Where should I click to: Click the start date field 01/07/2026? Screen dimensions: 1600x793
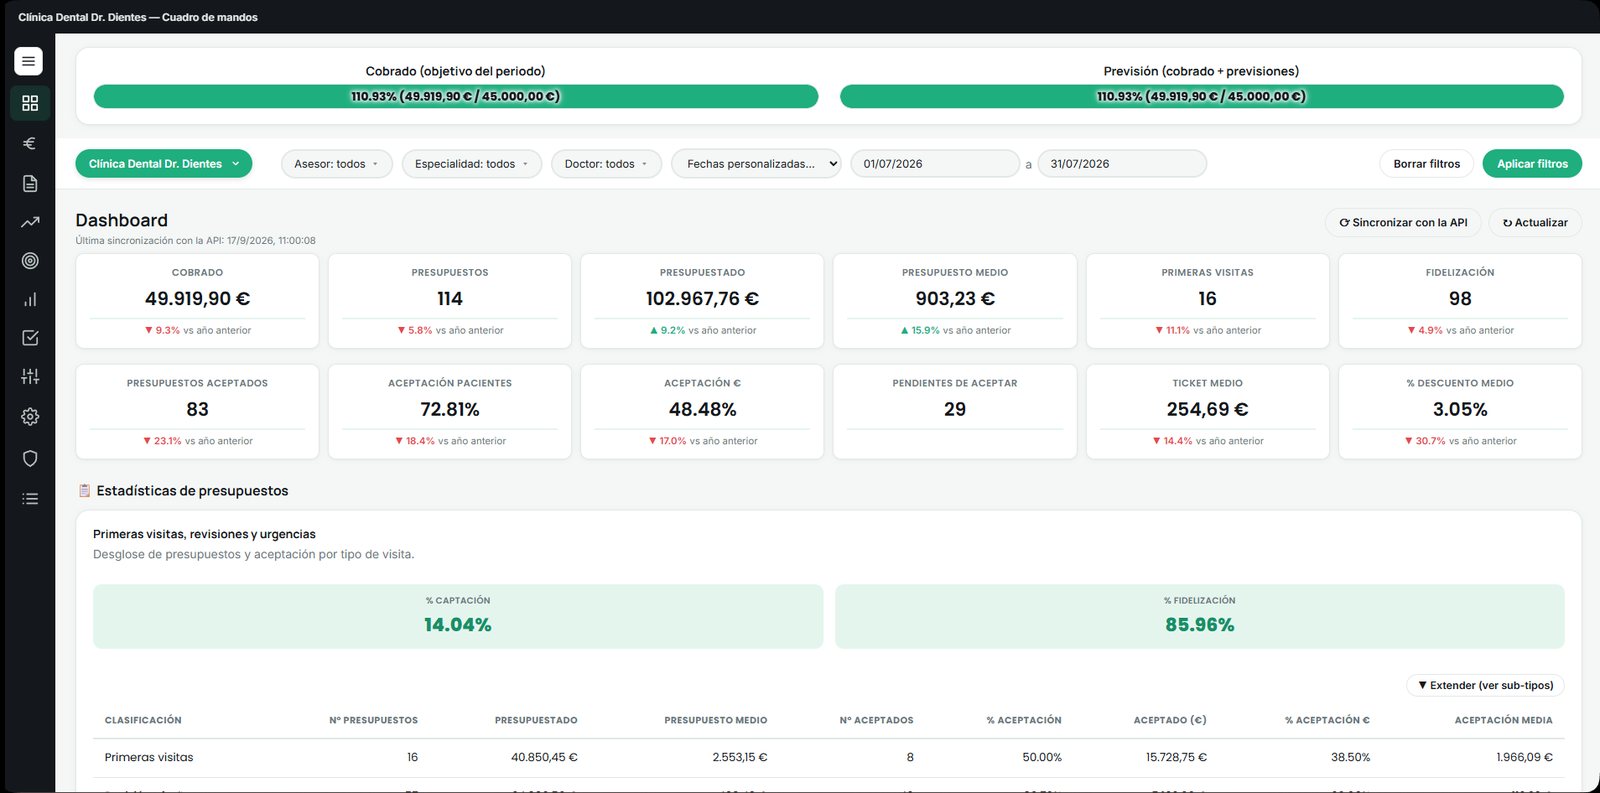point(935,164)
